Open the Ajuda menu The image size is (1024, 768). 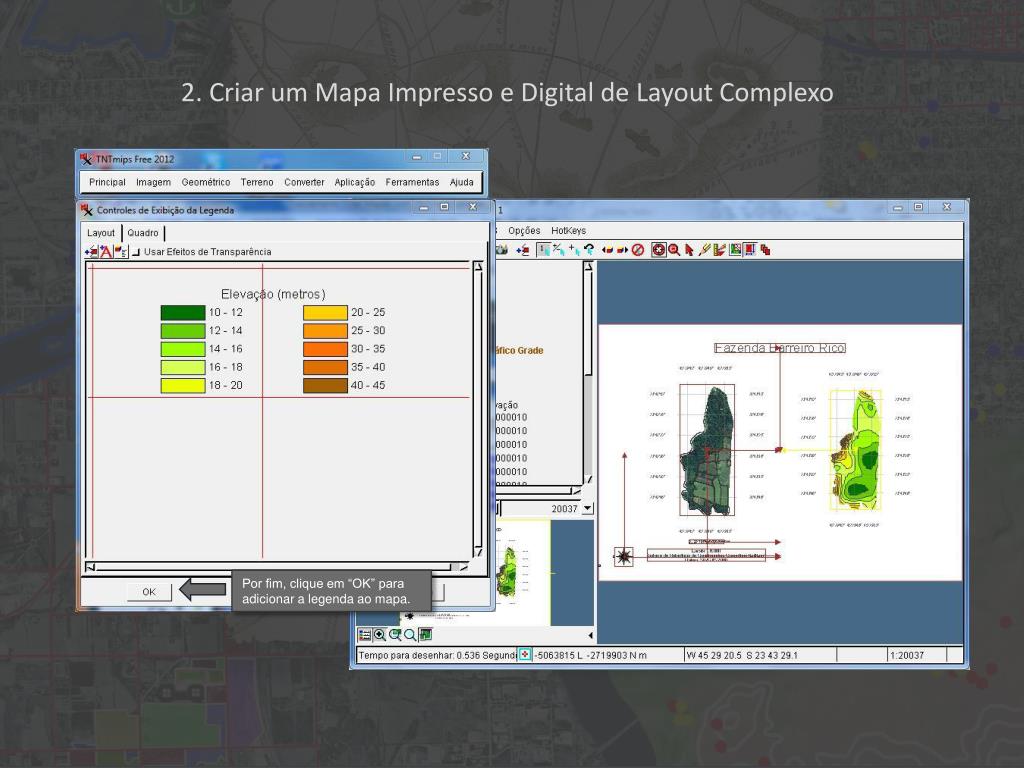[461, 182]
